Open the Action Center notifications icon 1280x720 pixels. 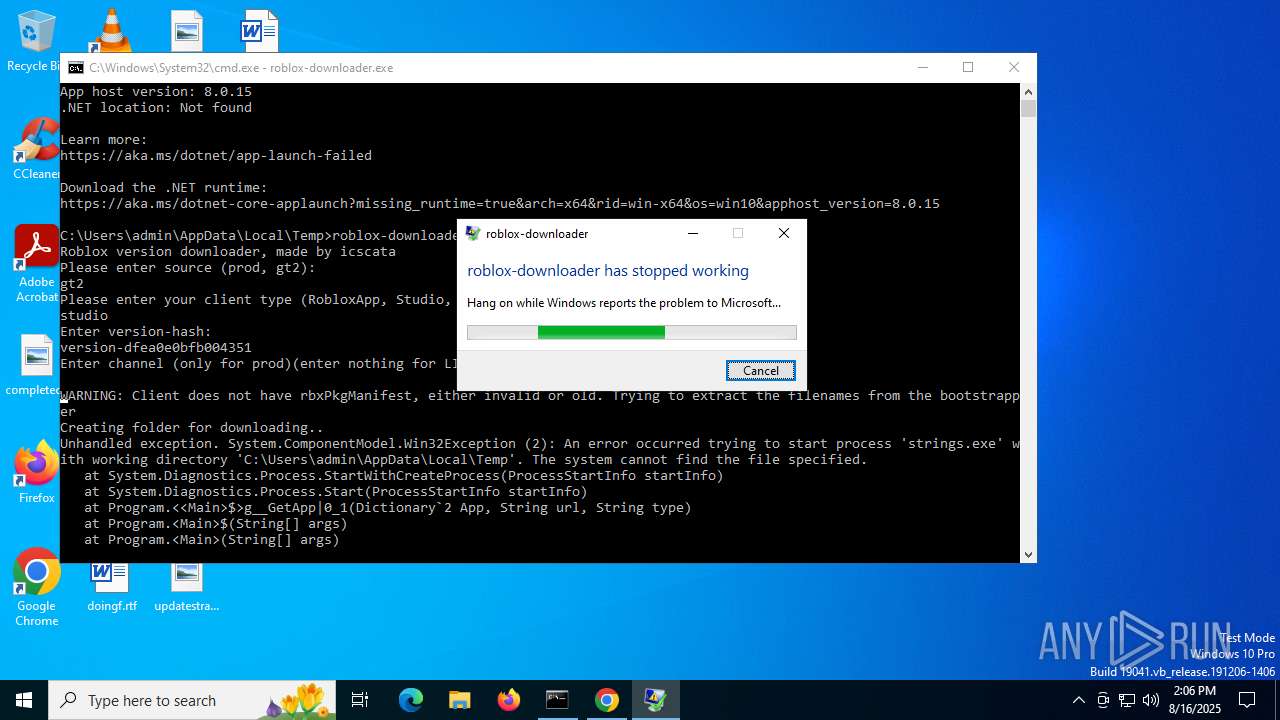(1247, 700)
